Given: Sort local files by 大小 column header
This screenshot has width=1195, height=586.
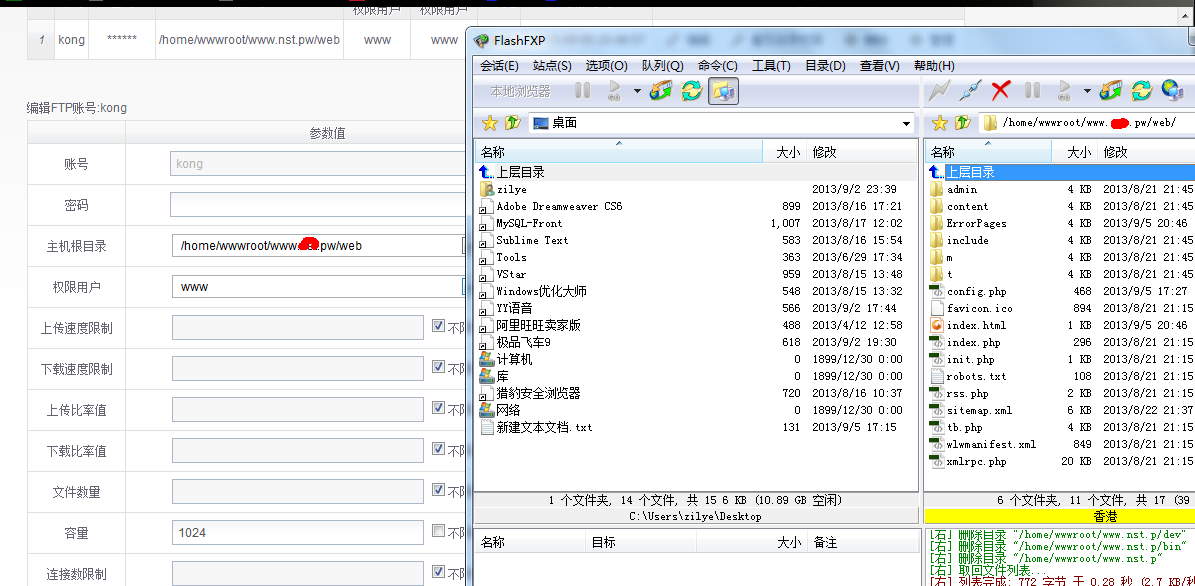Looking at the screenshot, I should (787, 152).
